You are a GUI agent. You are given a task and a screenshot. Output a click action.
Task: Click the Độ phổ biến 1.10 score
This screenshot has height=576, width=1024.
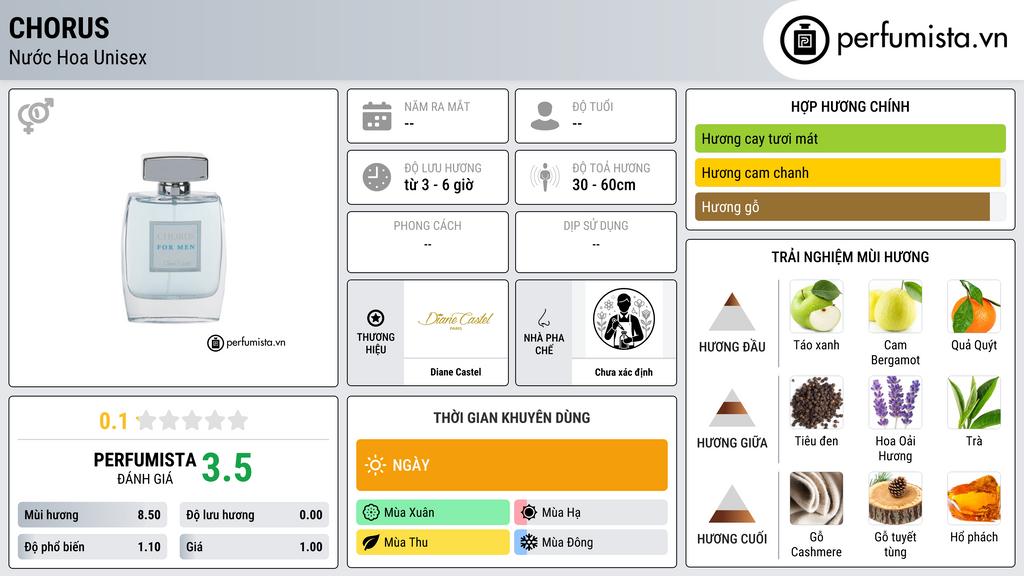click(92, 547)
